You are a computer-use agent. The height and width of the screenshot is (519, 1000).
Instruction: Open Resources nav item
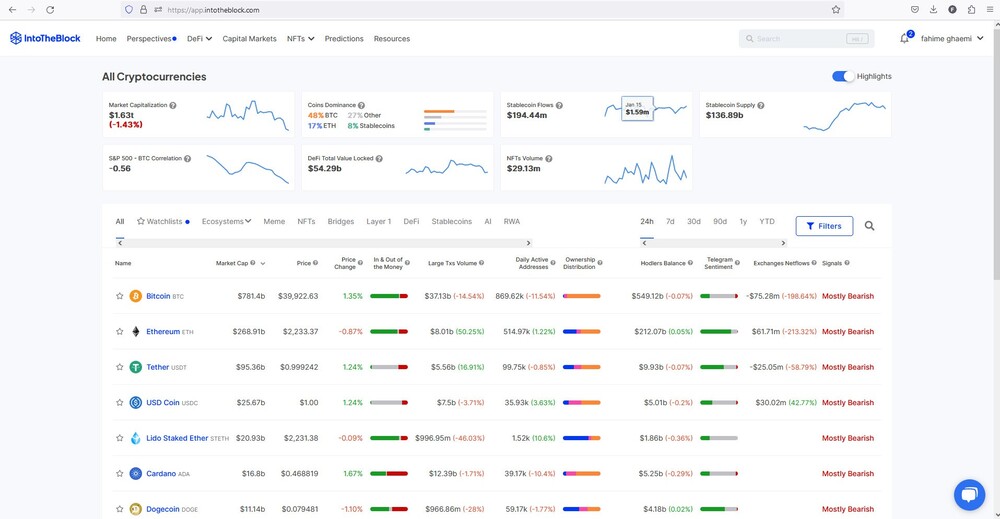coord(392,39)
